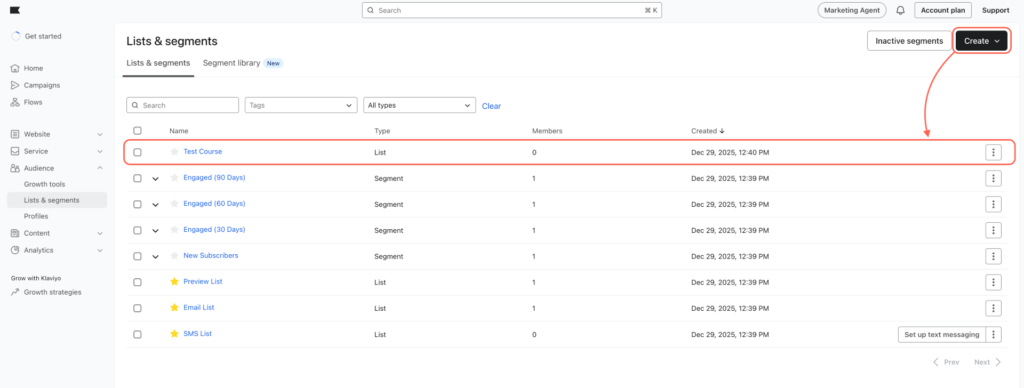Open more options for SMS List
Viewport: 1024px width, 388px height.
pos(993,334)
